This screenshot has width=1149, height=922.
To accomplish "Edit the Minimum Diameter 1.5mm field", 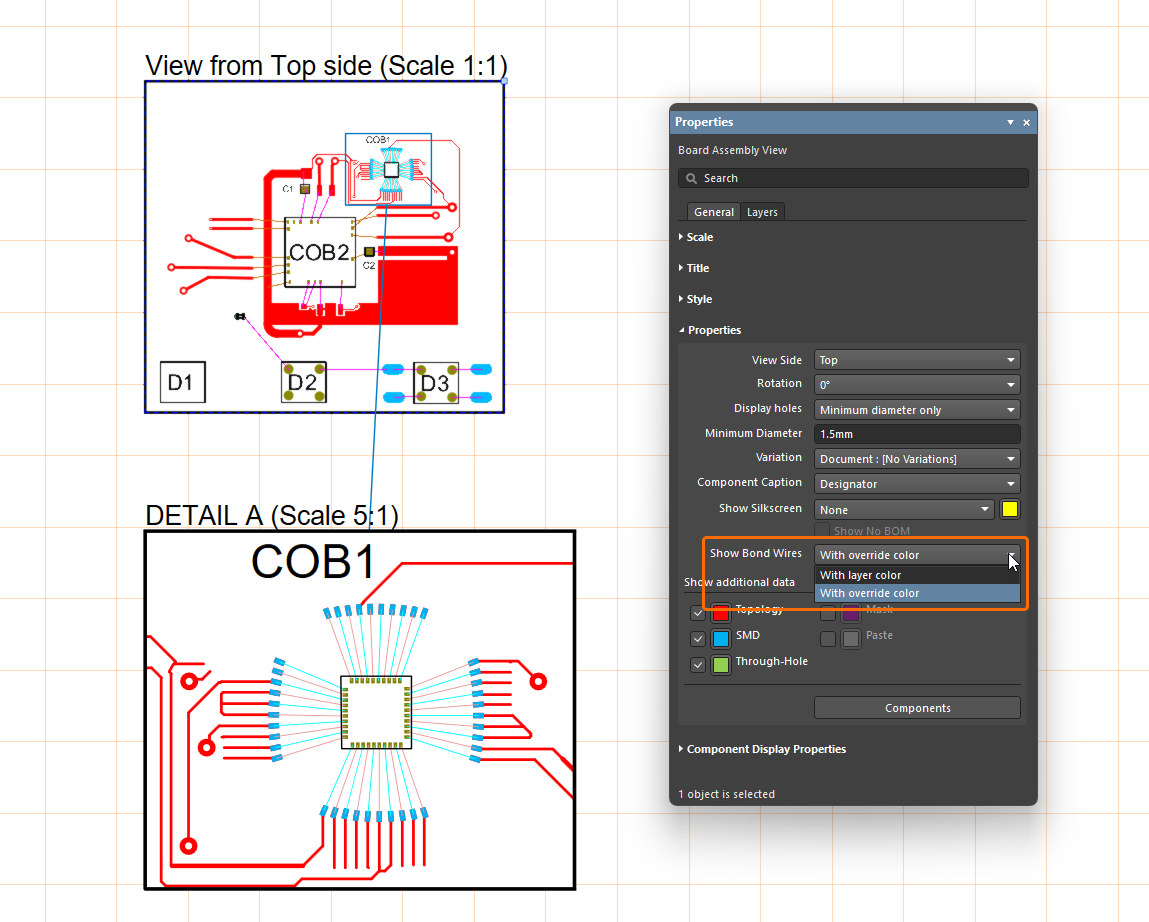I will (917, 434).
